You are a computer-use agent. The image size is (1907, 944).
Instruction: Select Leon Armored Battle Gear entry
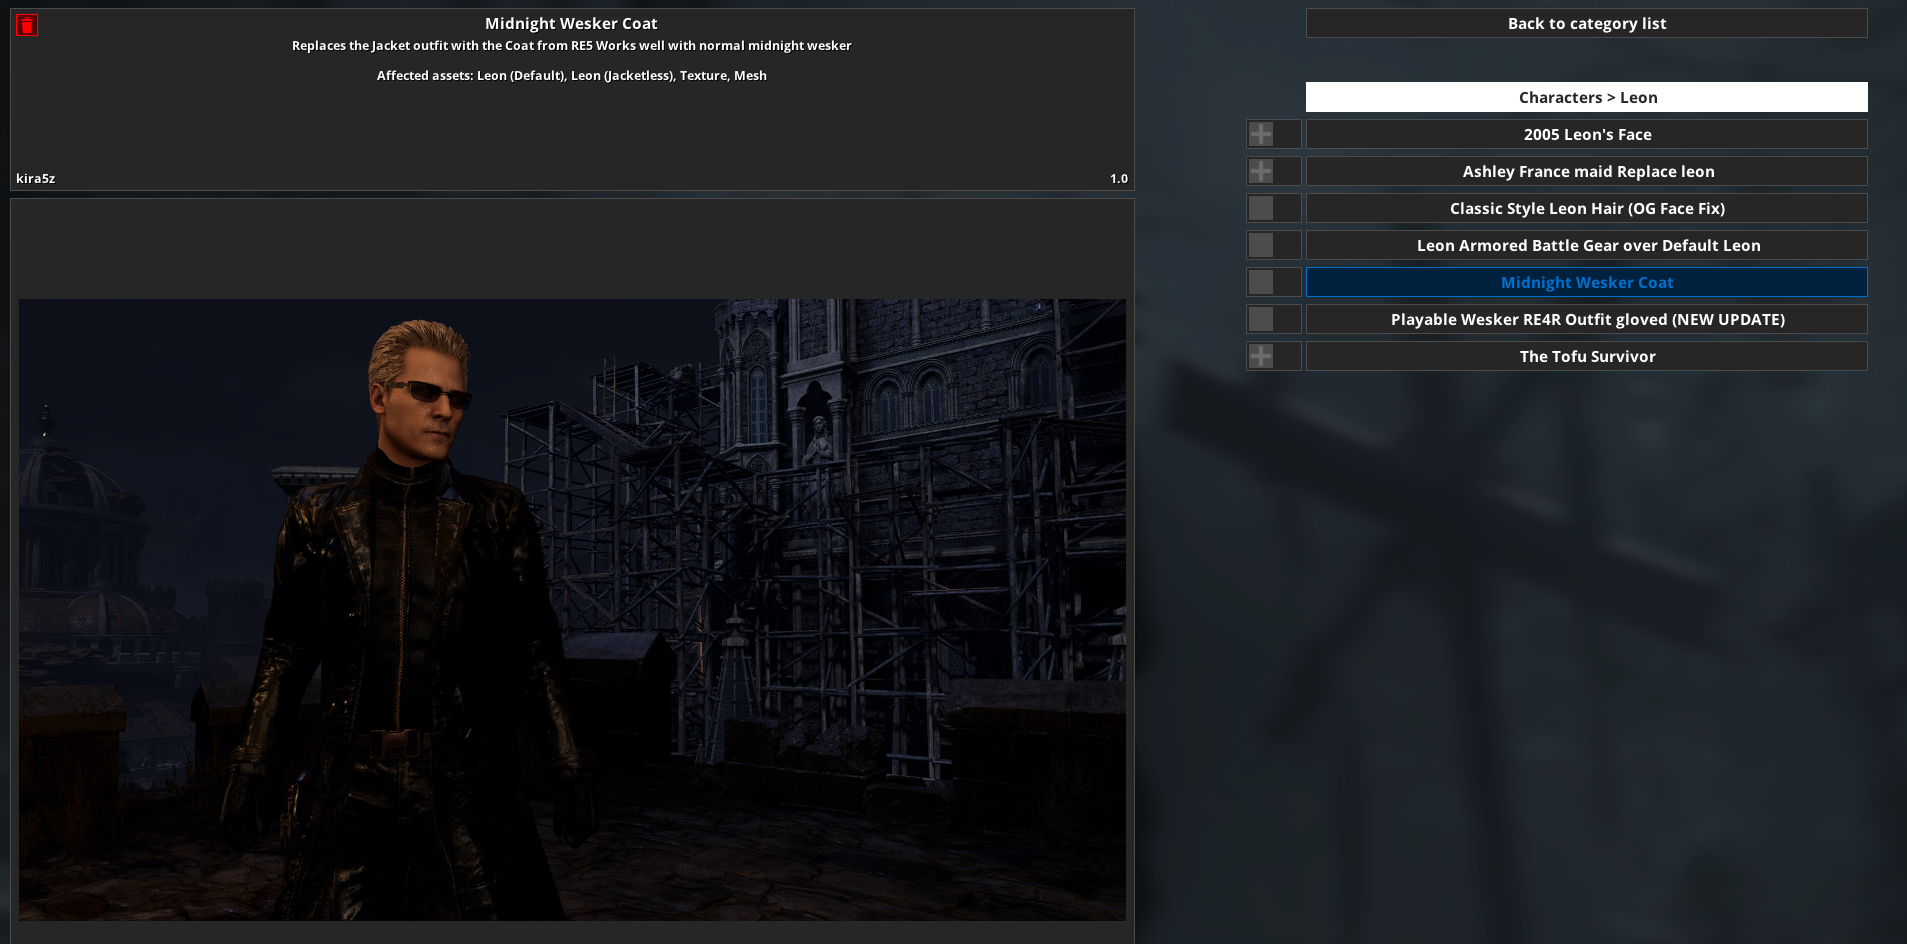coord(1586,245)
